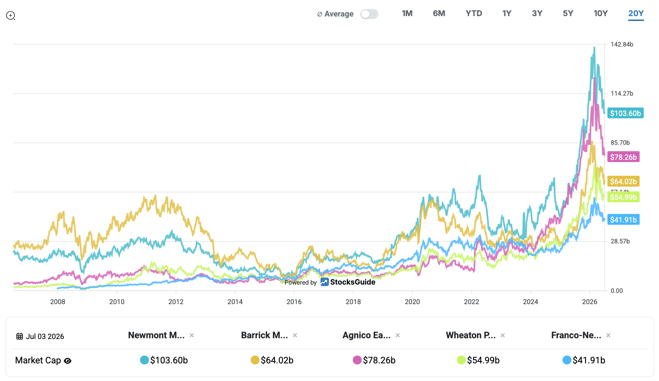Switch to YTD range

474,13
